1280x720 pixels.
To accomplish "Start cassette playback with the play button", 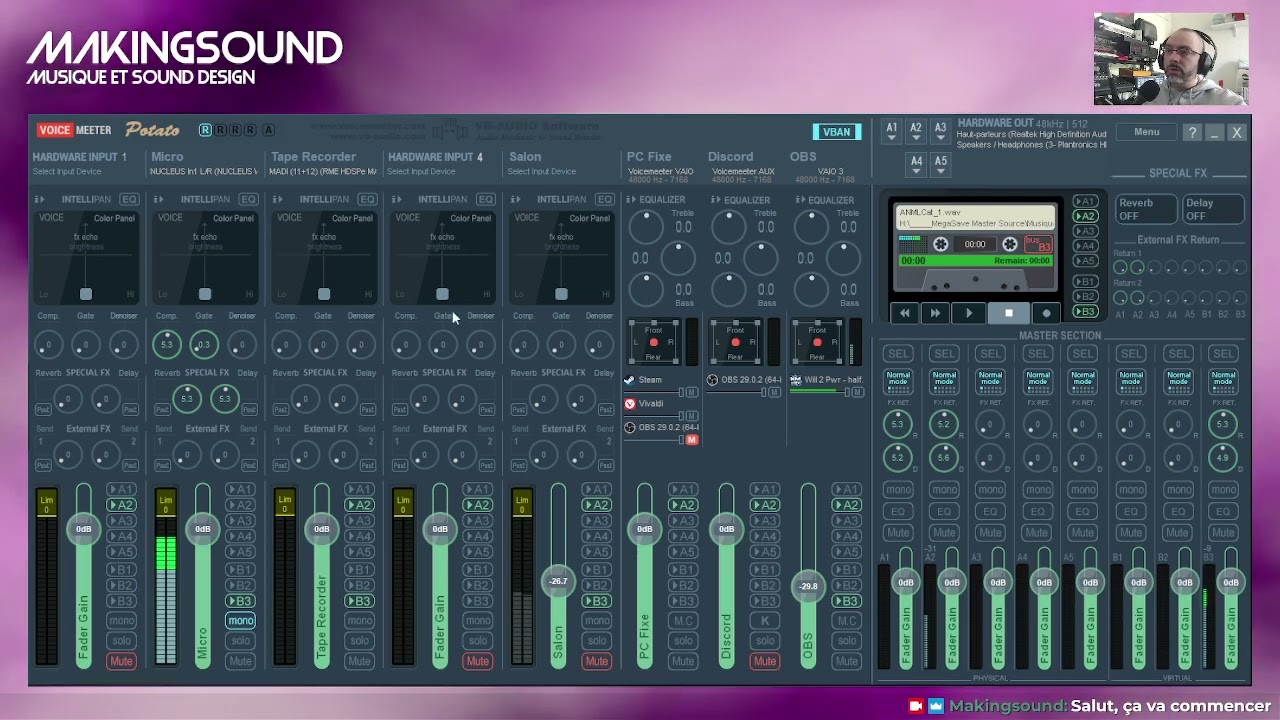I will pos(968,313).
